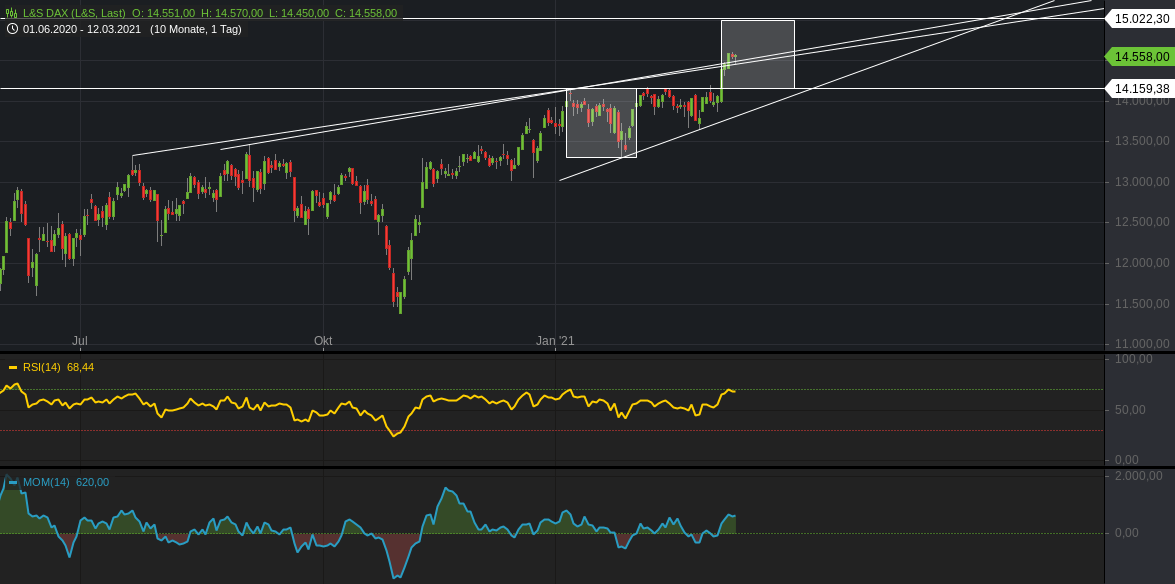Click the clock icon next to the date range
The width and height of the screenshot is (1175, 584).
12,30
